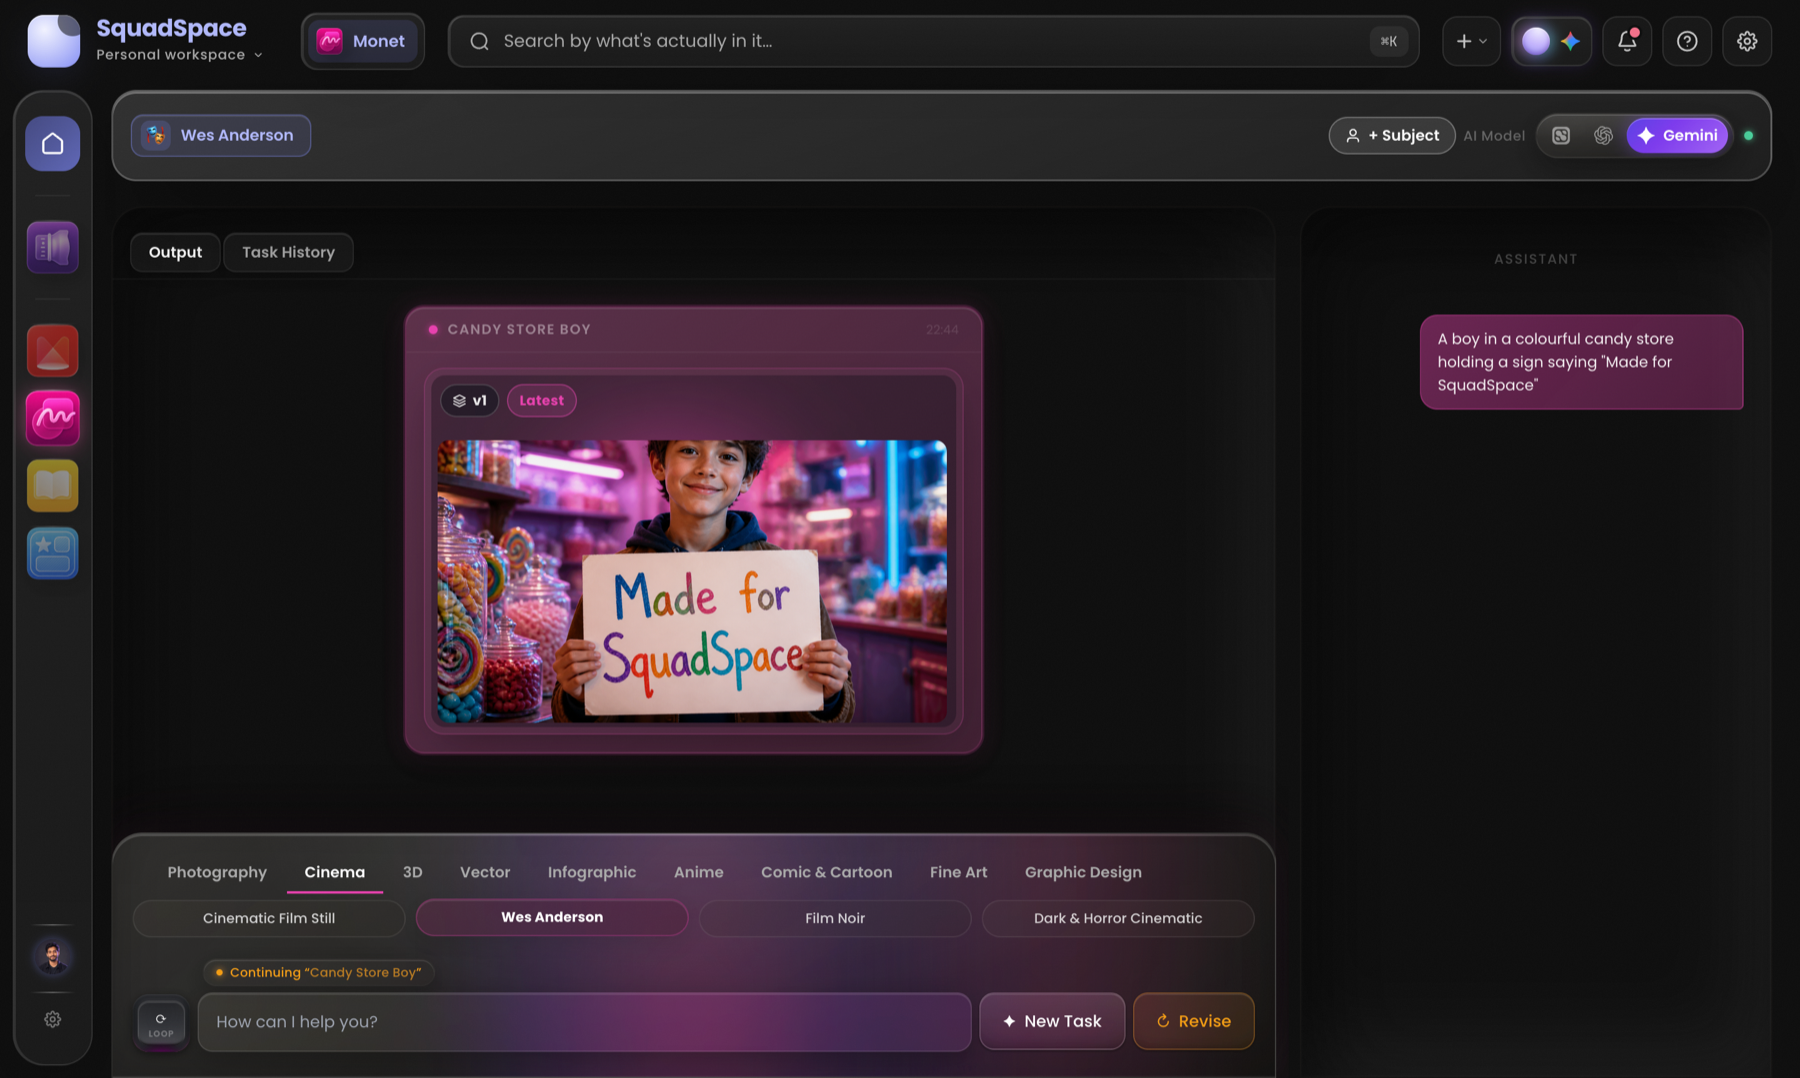This screenshot has width=1800, height=1078.
Task: Open sidebar settings gear at bottom
Action: coord(53,1019)
